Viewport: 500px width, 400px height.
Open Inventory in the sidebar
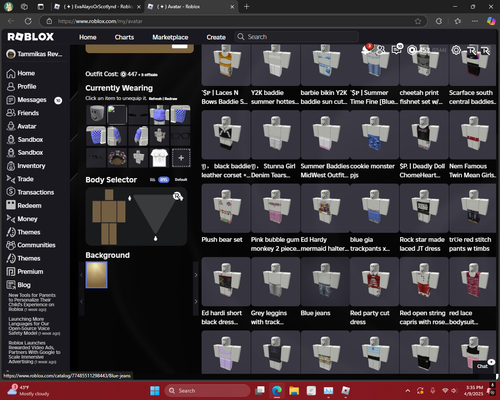[x=26, y=166]
